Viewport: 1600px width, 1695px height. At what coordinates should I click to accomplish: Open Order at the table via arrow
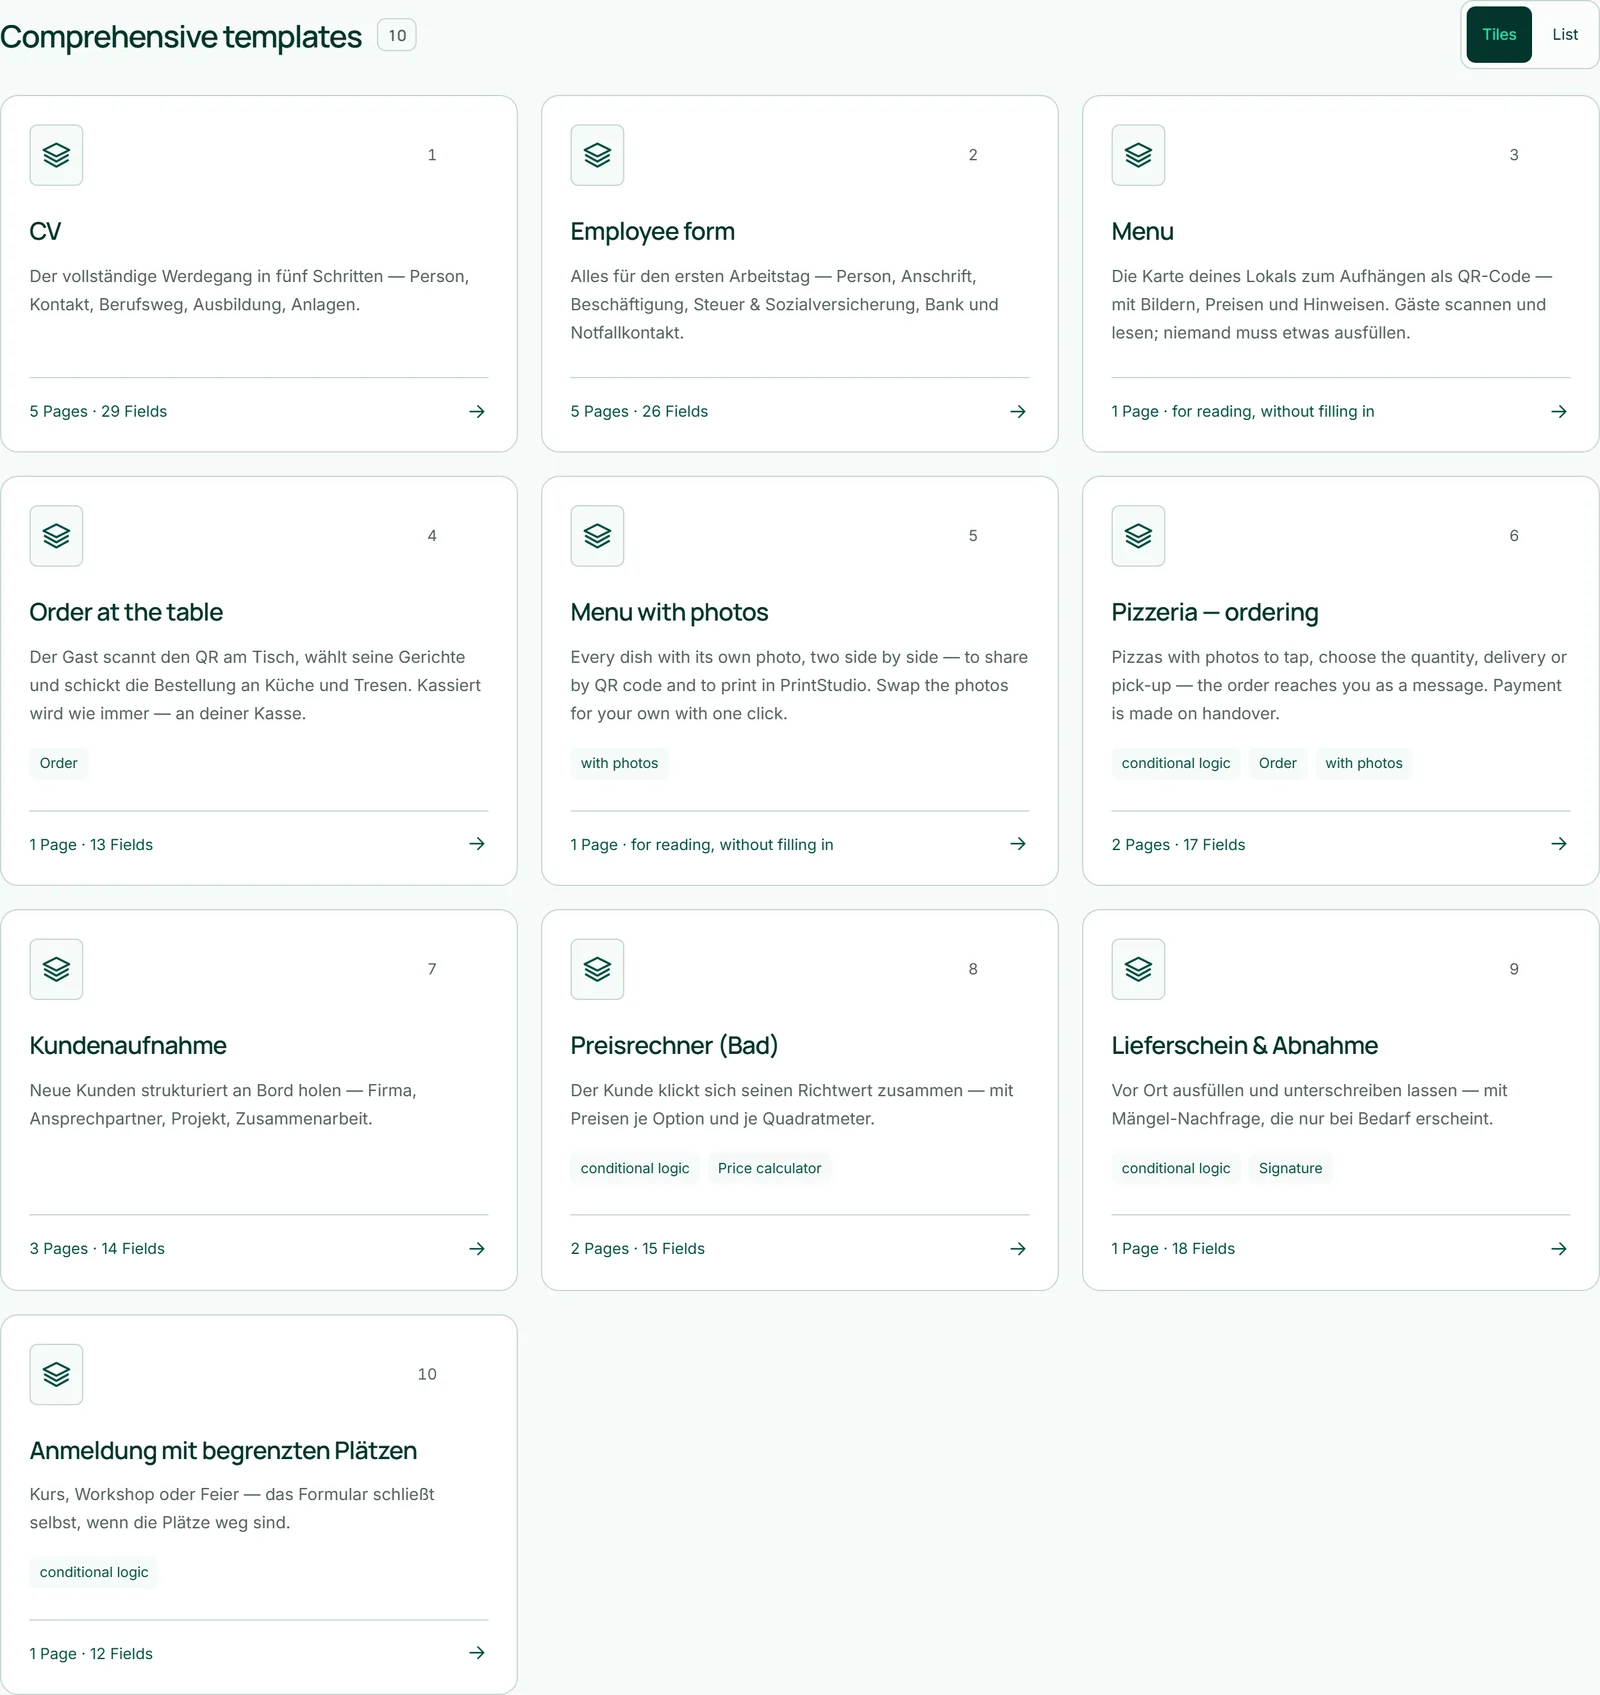tap(477, 844)
